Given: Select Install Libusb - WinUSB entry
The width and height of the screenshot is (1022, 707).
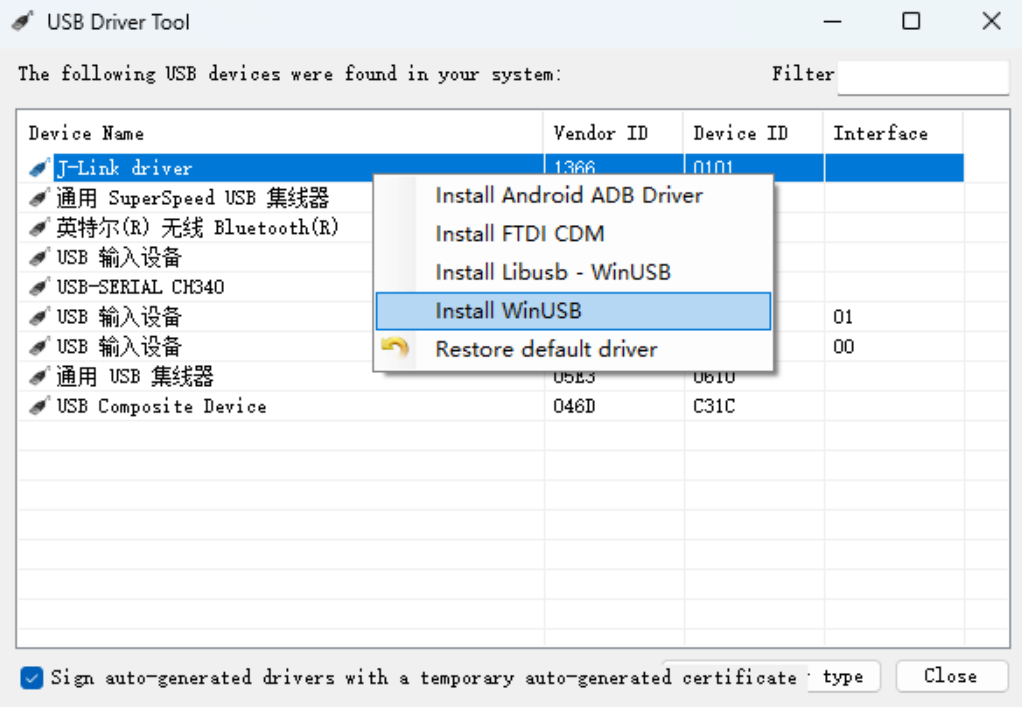Looking at the screenshot, I should [552, 272].
